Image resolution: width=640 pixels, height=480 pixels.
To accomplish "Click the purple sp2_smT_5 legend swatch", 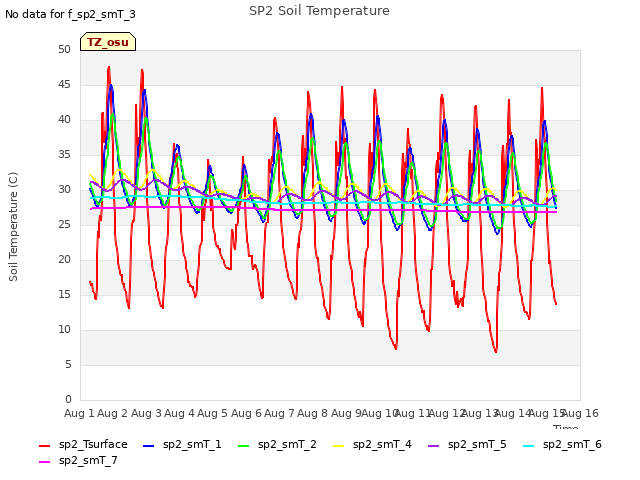I will coord(433,446).
